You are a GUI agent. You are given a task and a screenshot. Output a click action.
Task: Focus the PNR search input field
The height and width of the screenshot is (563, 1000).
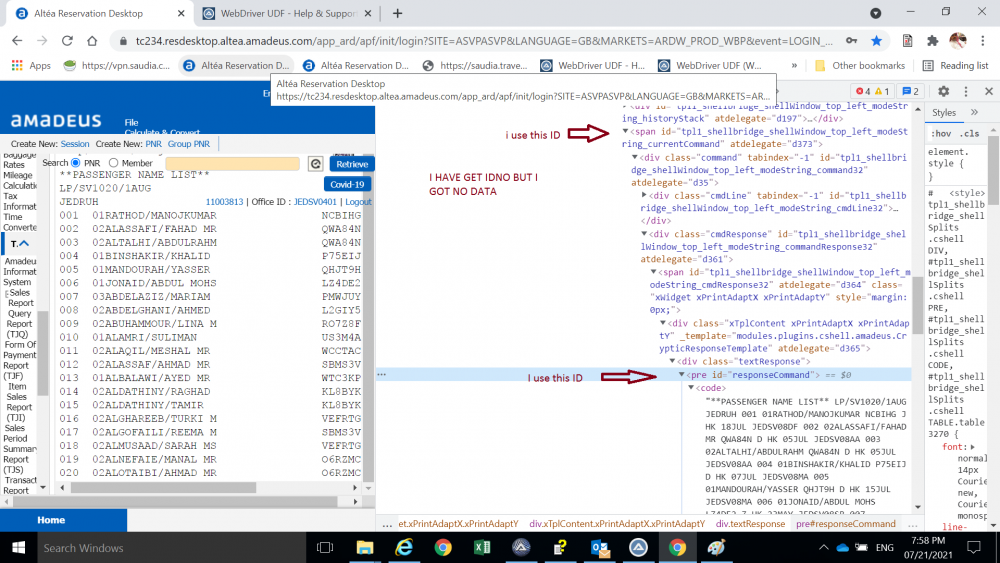click(x=232, y=164)
